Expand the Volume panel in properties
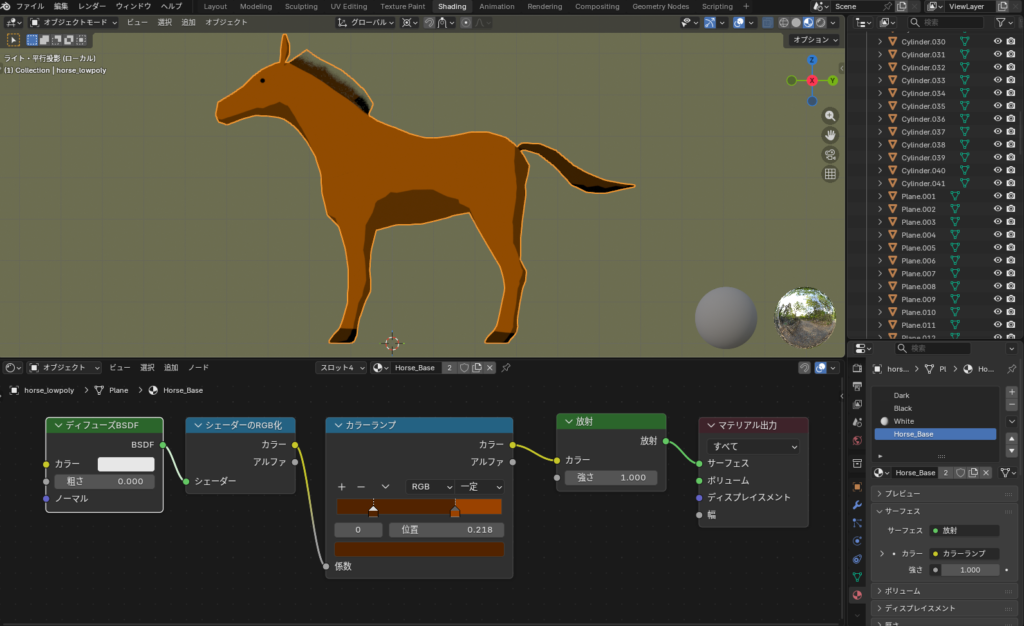The width and height of the screenshot is (1024, 626). tap(903, 591)
